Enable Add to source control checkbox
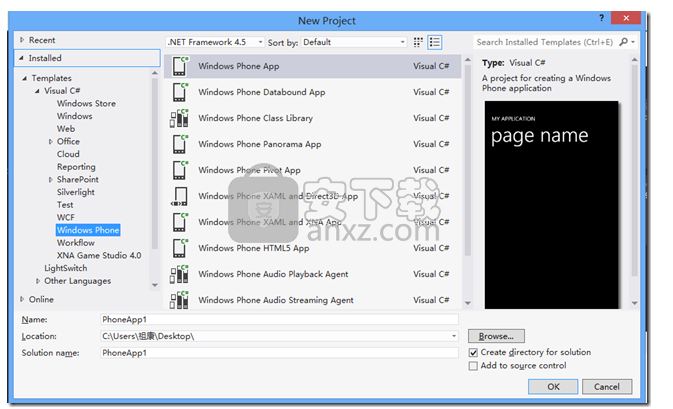Image resolution: width=673 pixels, height=409 pixels. click(473, 366)
